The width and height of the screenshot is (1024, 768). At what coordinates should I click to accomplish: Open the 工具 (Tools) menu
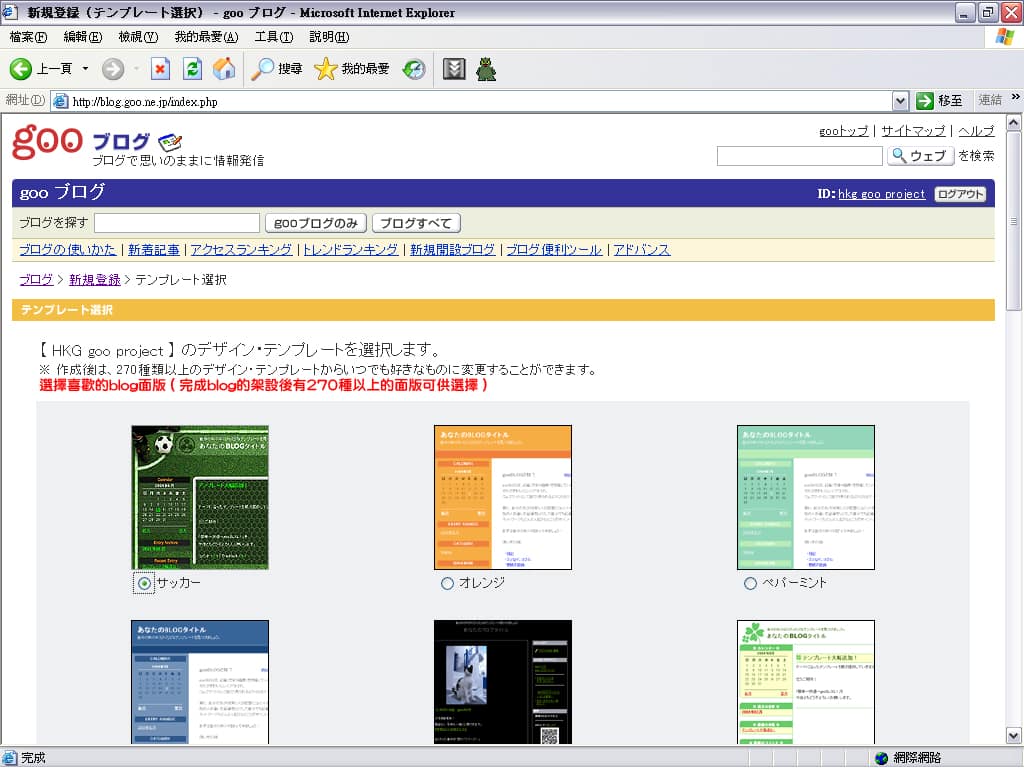[273, 37]
